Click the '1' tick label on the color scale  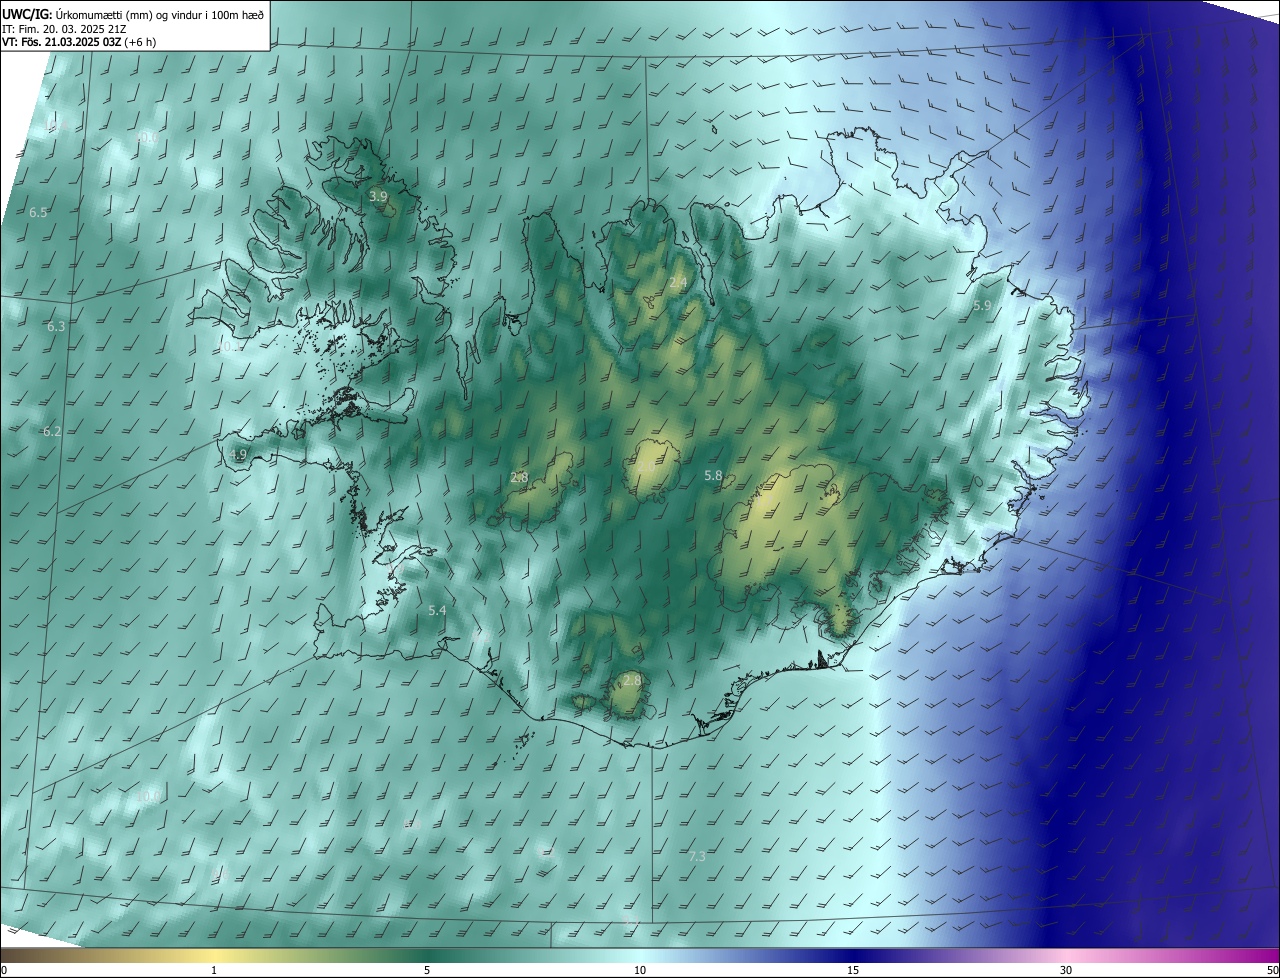click(x=214, y=970)
